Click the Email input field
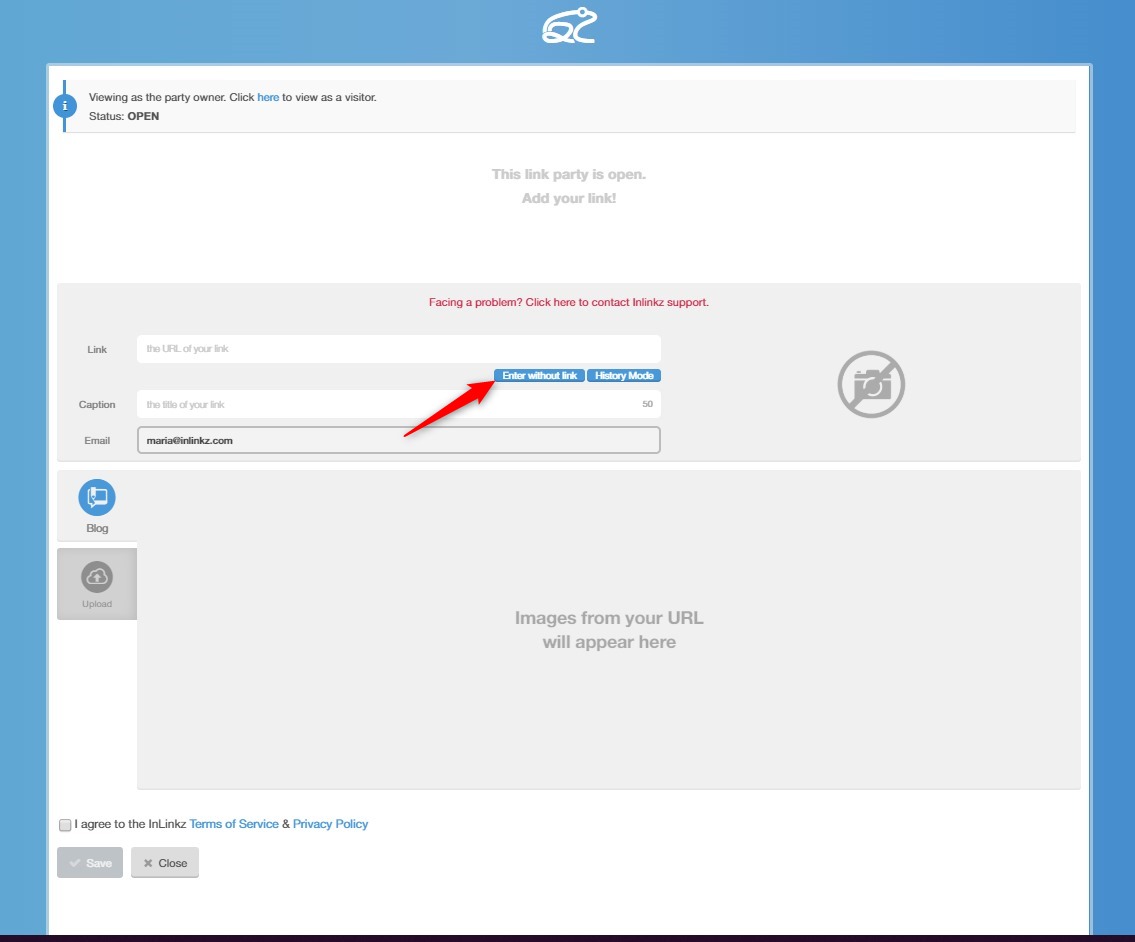1135x942 pixels. point(399,440)
